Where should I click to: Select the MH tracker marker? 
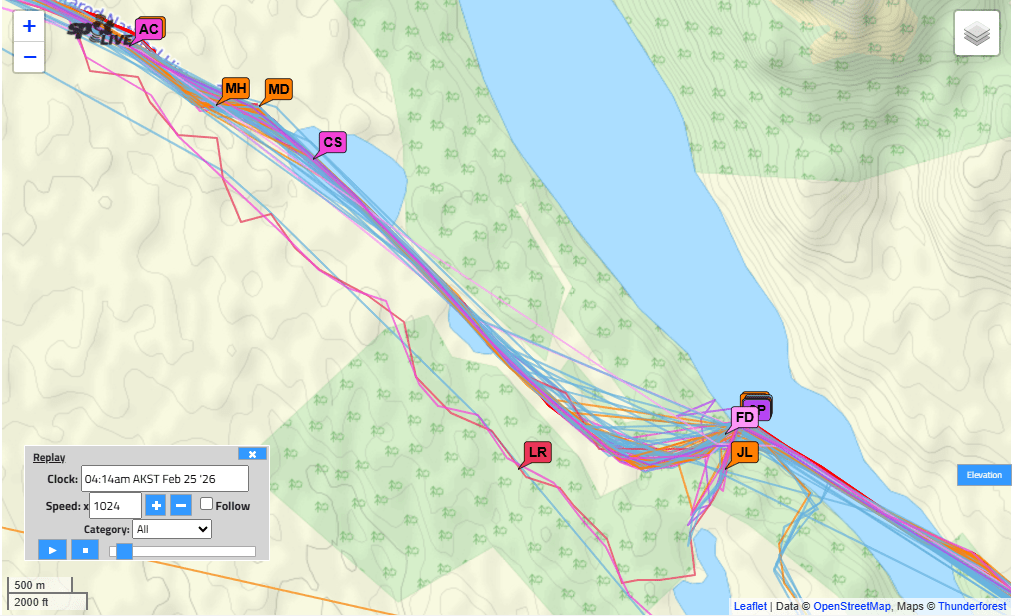tap(236, 89)
